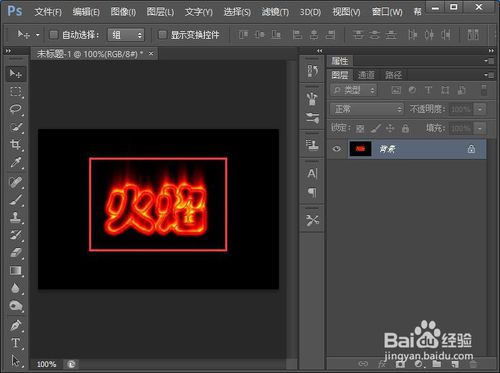Click the status bar preview icon
The width and height of the screenshot is (500, 373).
(x=71, y=364)
